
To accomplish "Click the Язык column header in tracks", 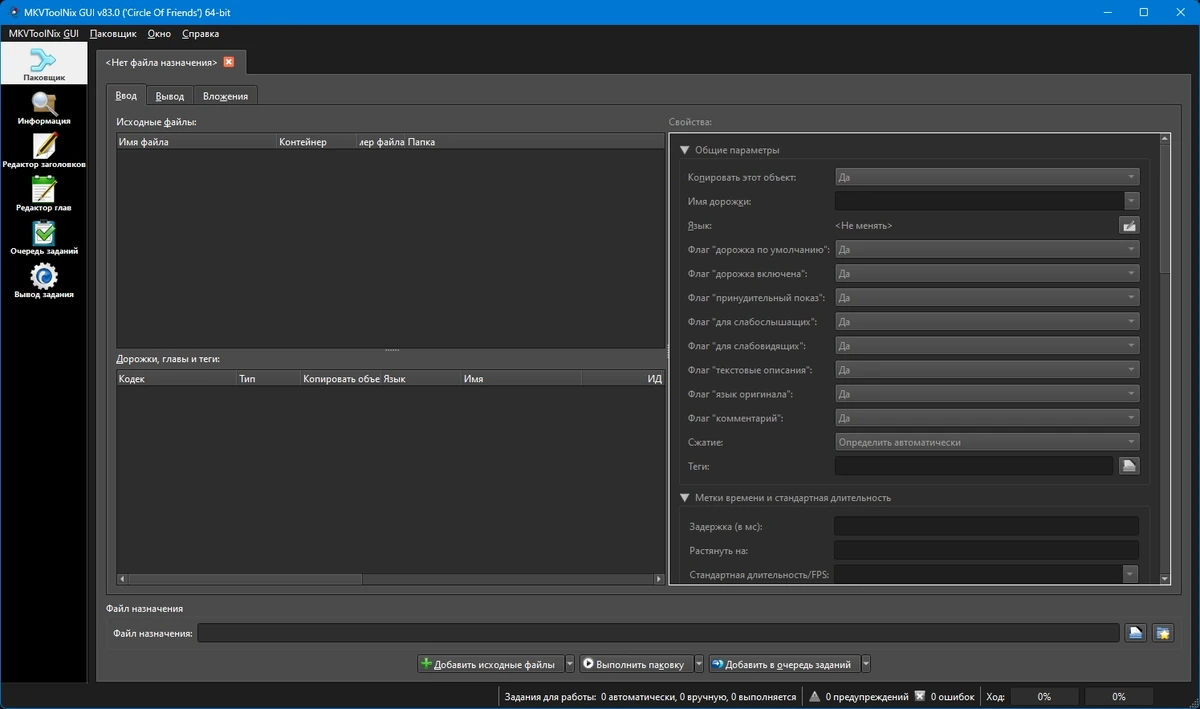I will 421,380.
